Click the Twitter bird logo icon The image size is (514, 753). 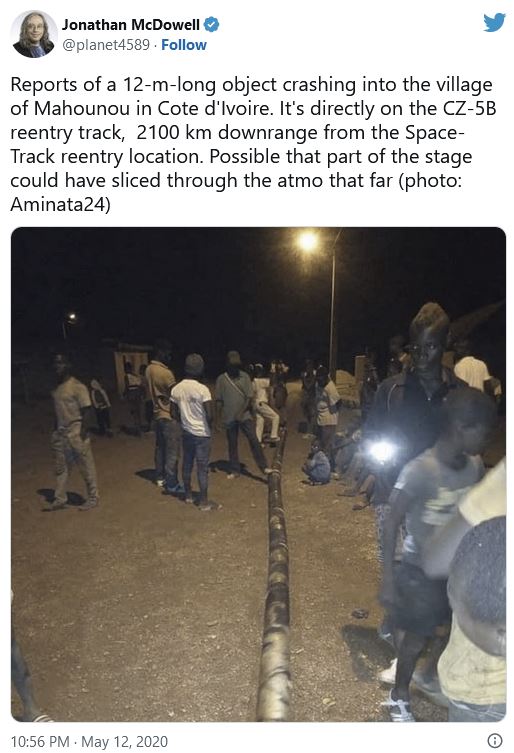494,22
